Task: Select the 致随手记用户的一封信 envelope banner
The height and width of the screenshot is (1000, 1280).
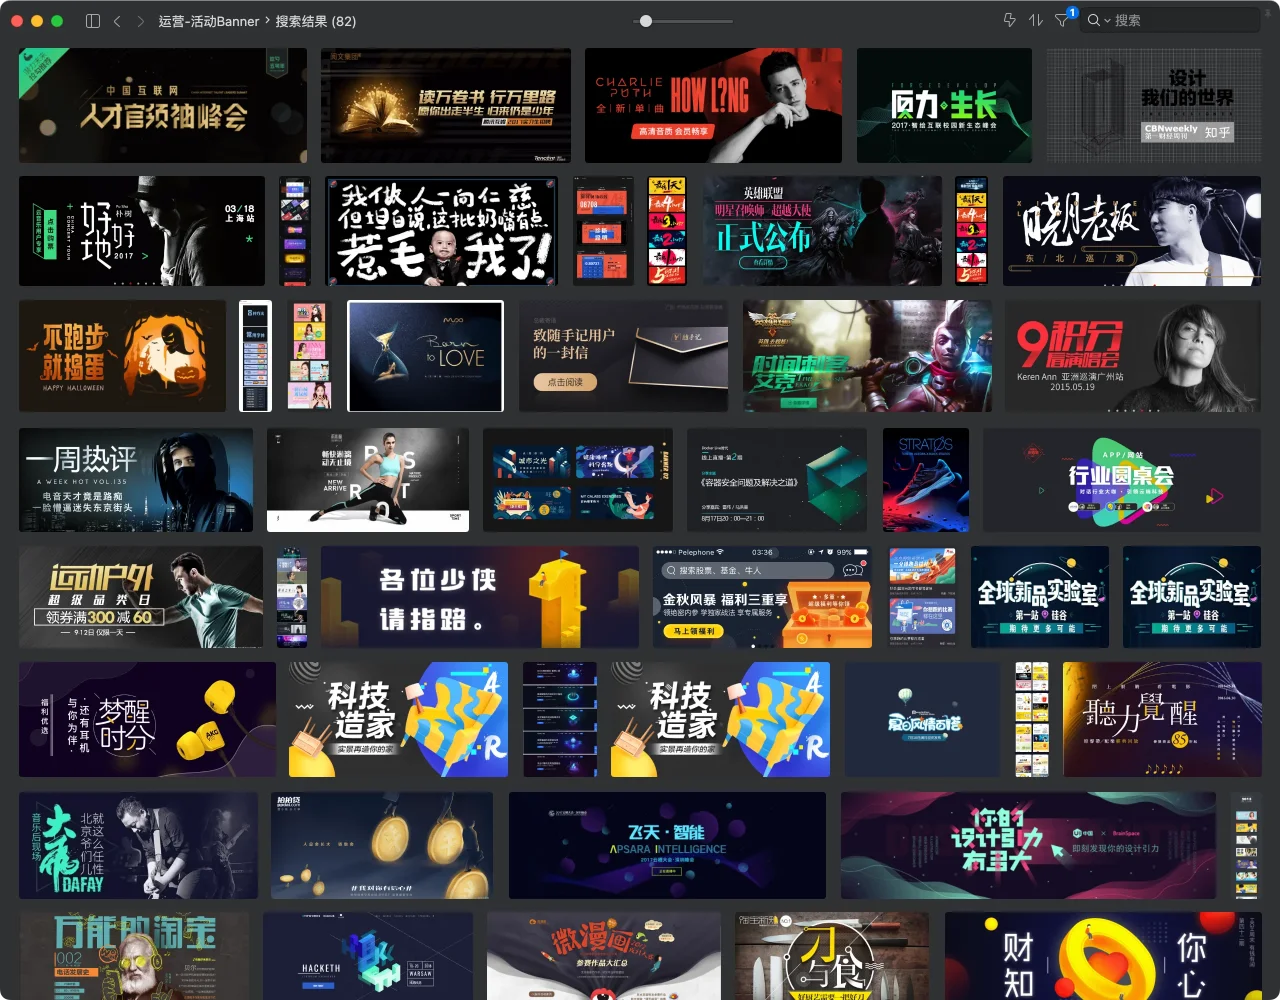Action: click(x=623, y=356)
